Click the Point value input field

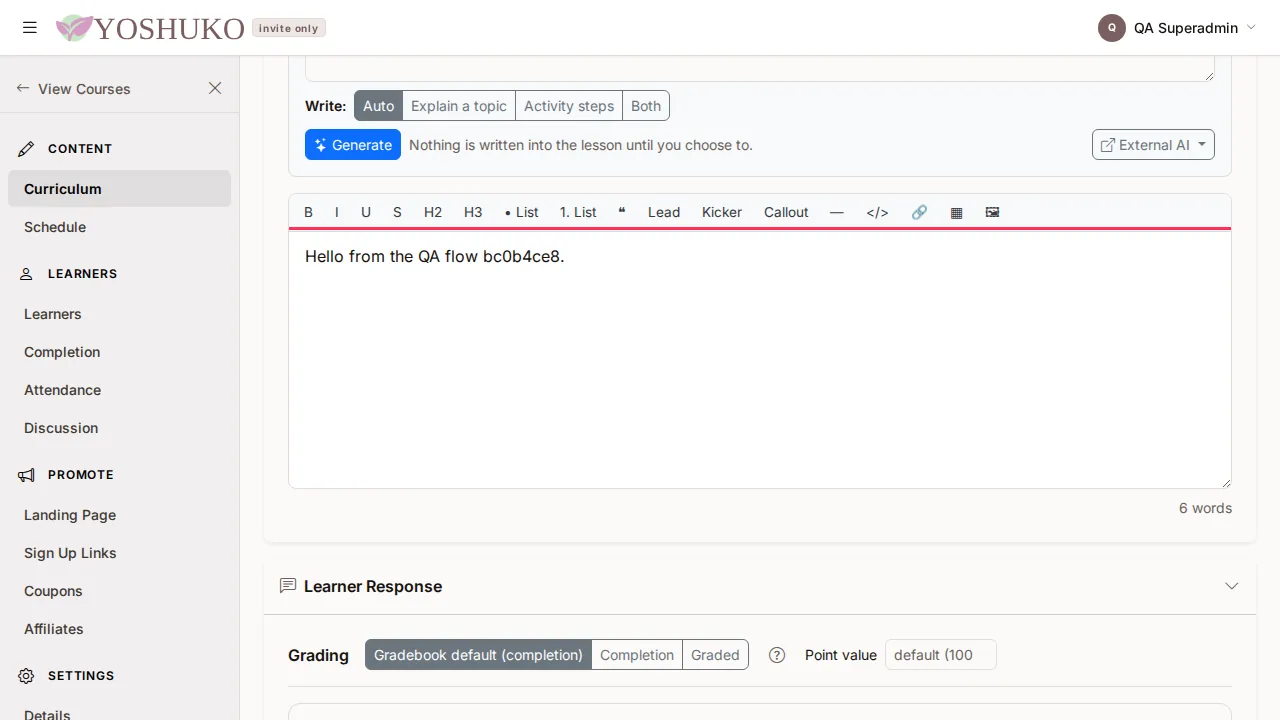[941, 655]
